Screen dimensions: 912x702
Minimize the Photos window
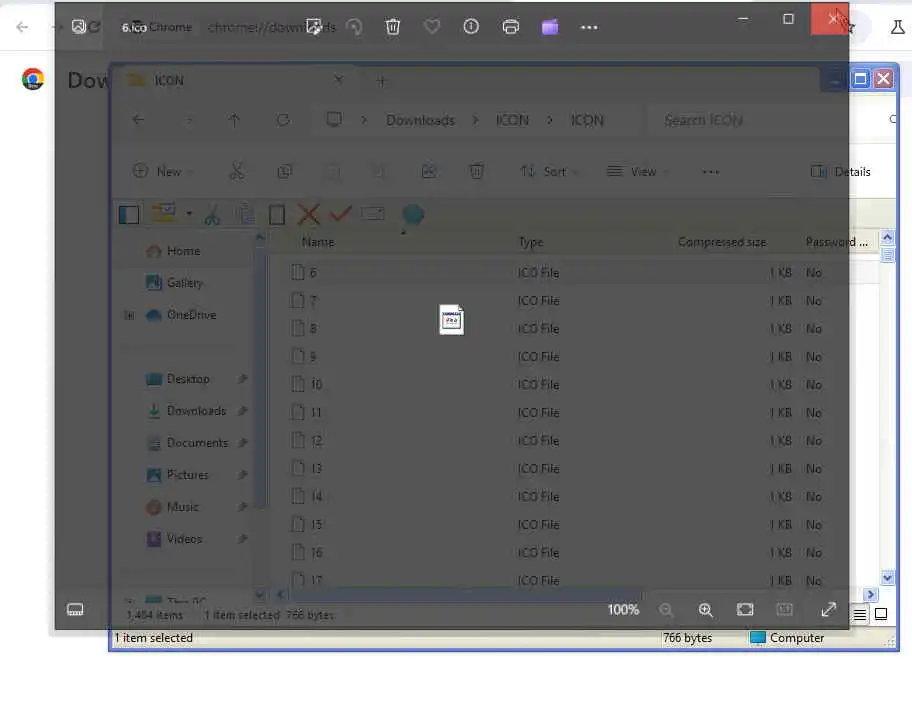coord(743,19)
